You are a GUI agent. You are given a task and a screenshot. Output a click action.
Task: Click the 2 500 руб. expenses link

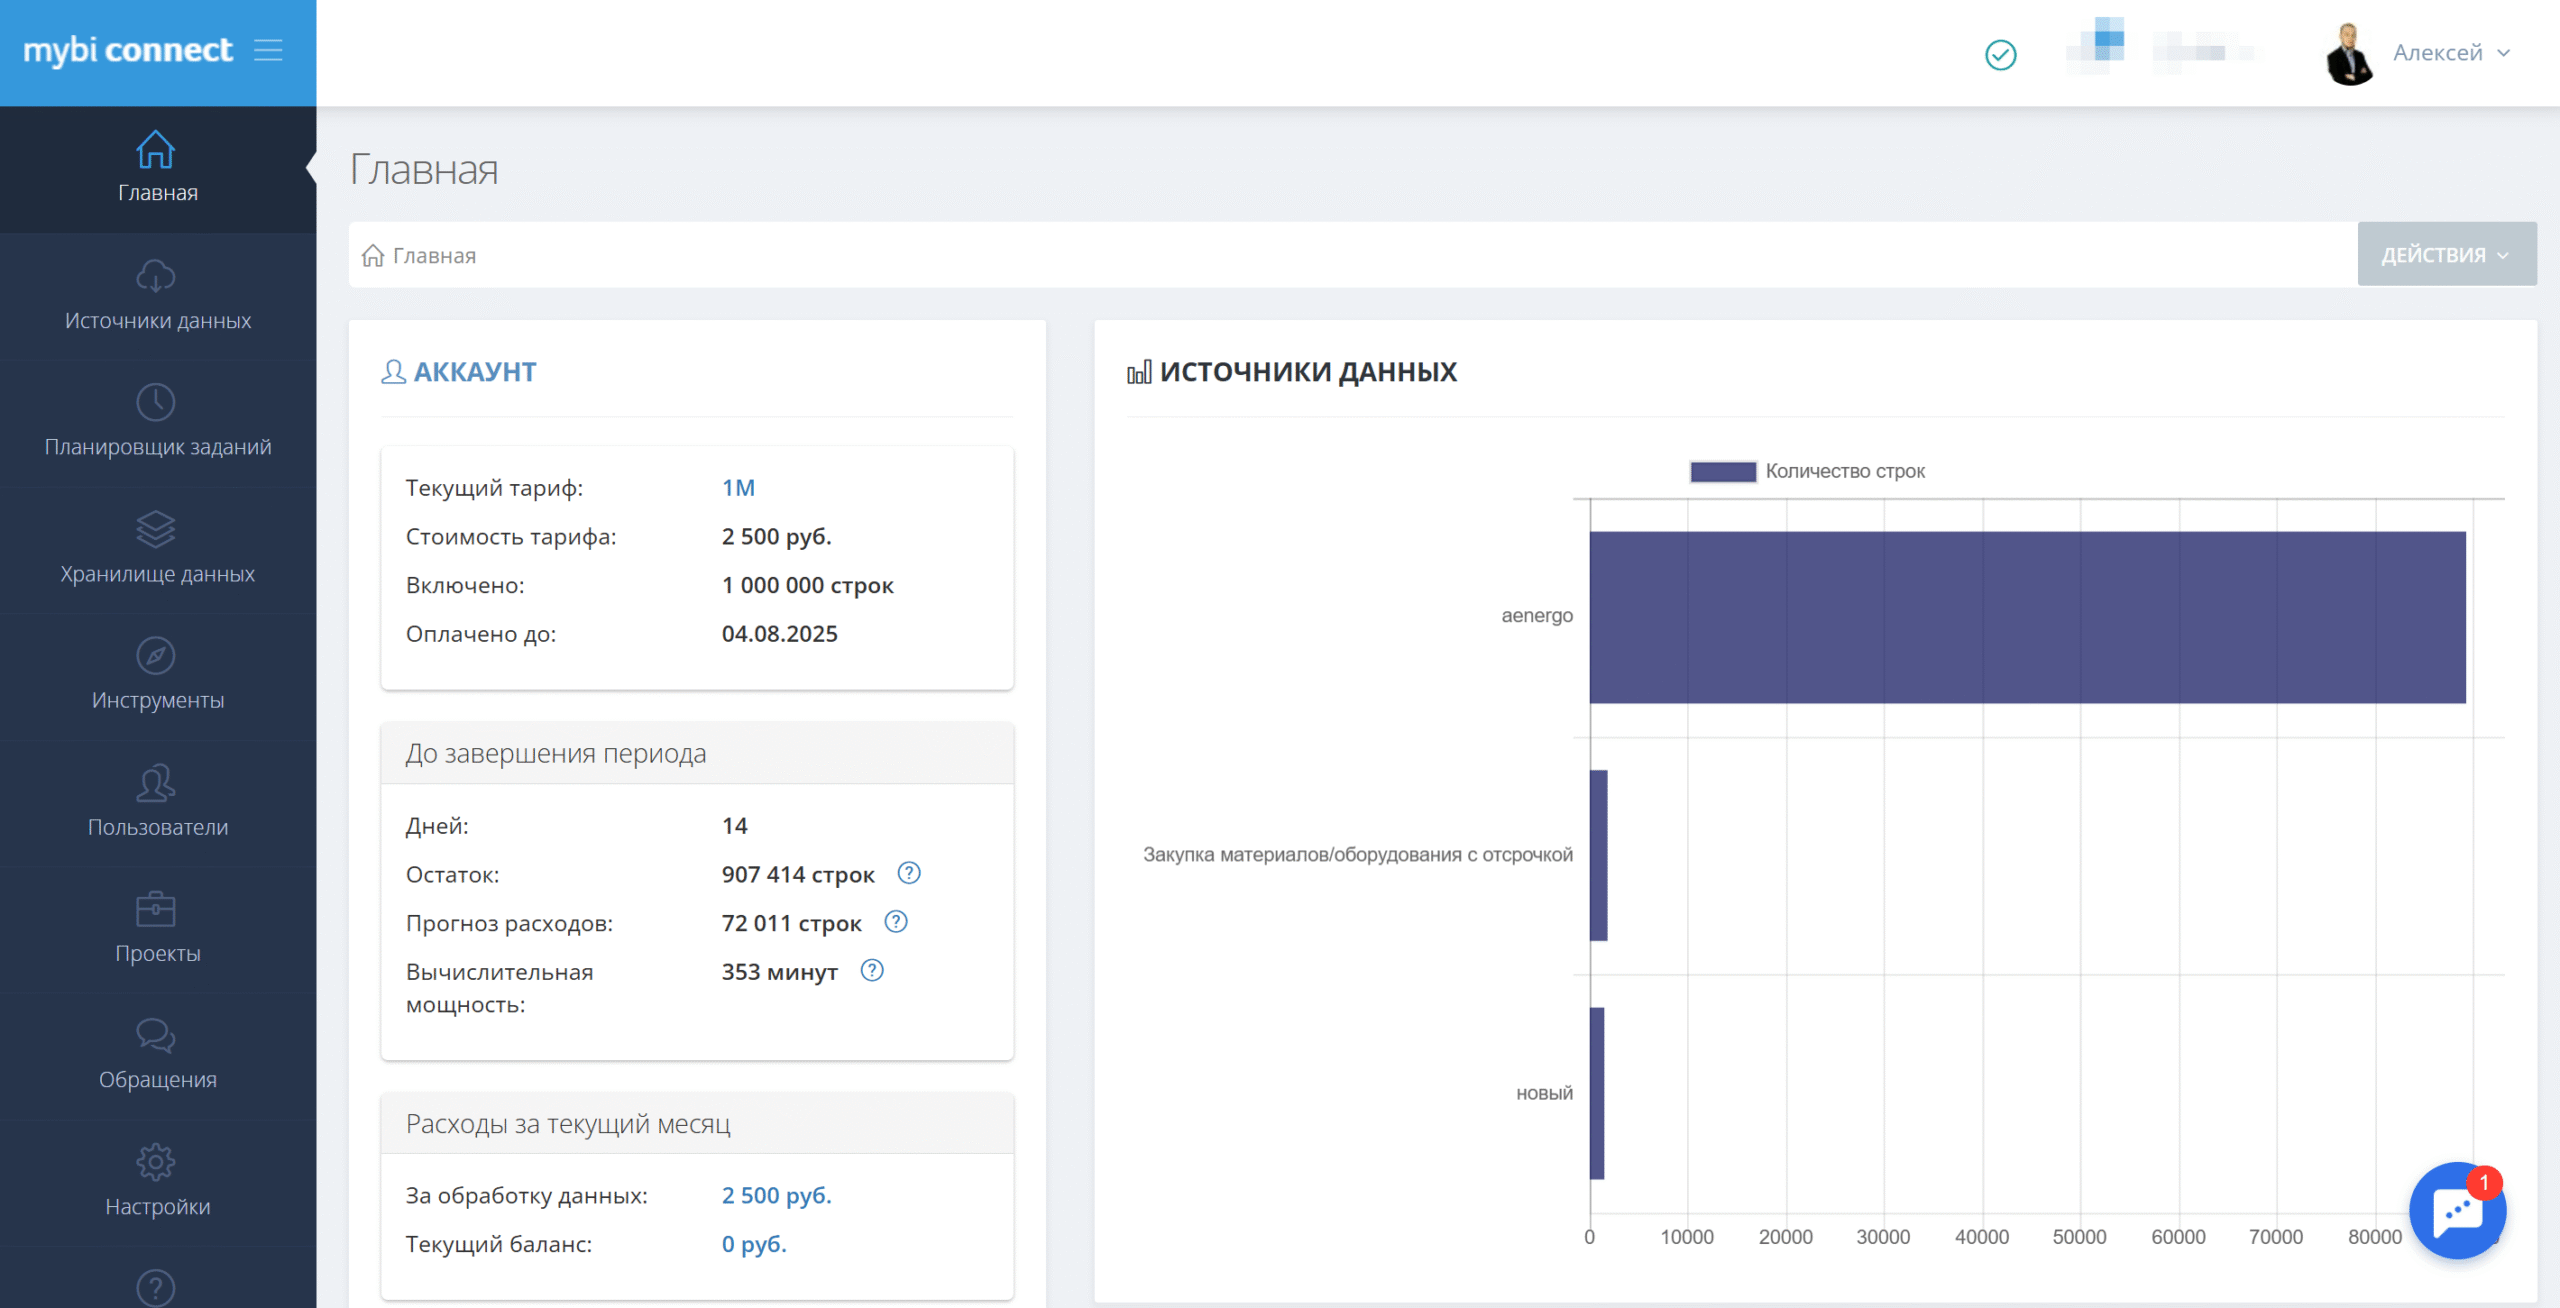click(776, 1195)
